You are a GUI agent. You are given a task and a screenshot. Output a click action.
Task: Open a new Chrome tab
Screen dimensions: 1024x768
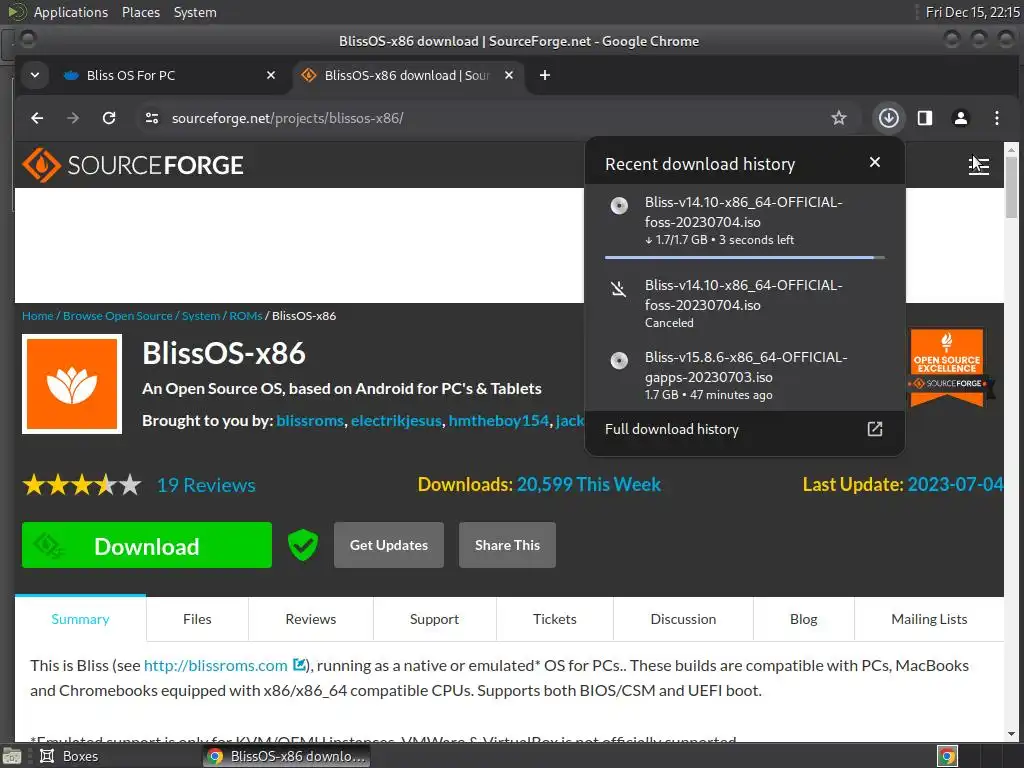click(545, 76)
